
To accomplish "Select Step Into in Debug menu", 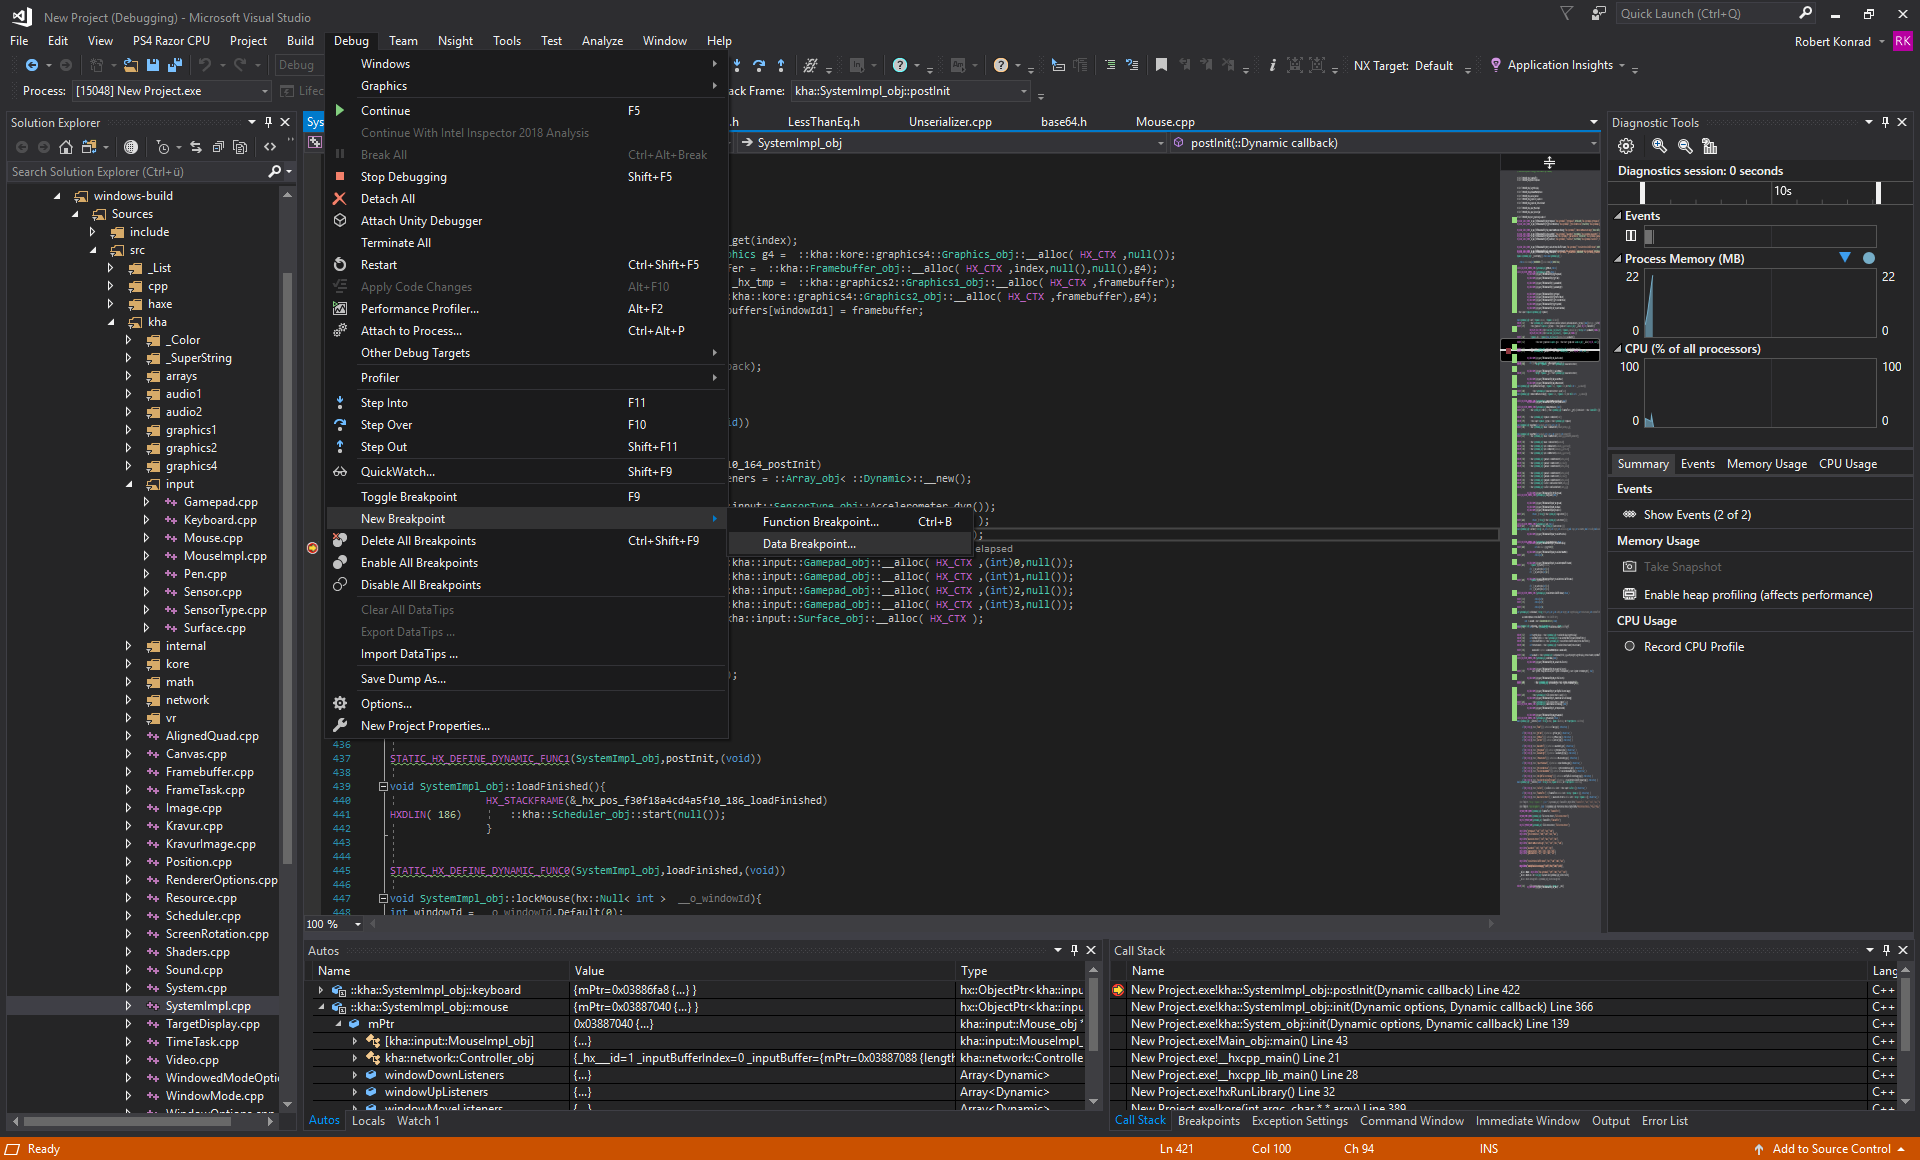I will point(527,403).
